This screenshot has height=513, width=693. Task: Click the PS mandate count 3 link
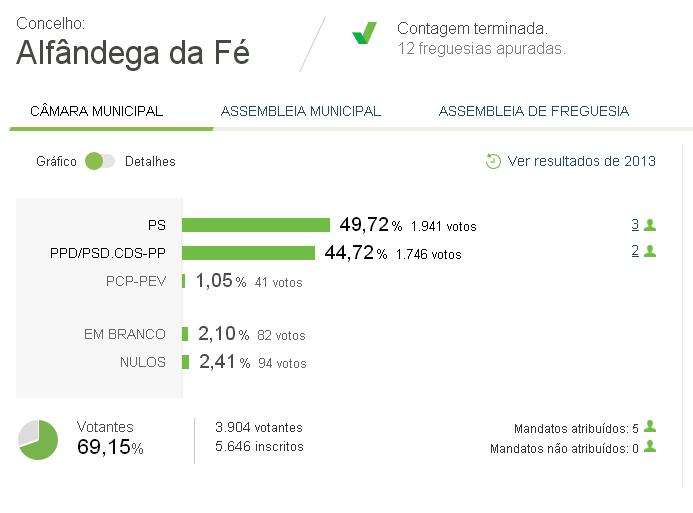(635, 225)
